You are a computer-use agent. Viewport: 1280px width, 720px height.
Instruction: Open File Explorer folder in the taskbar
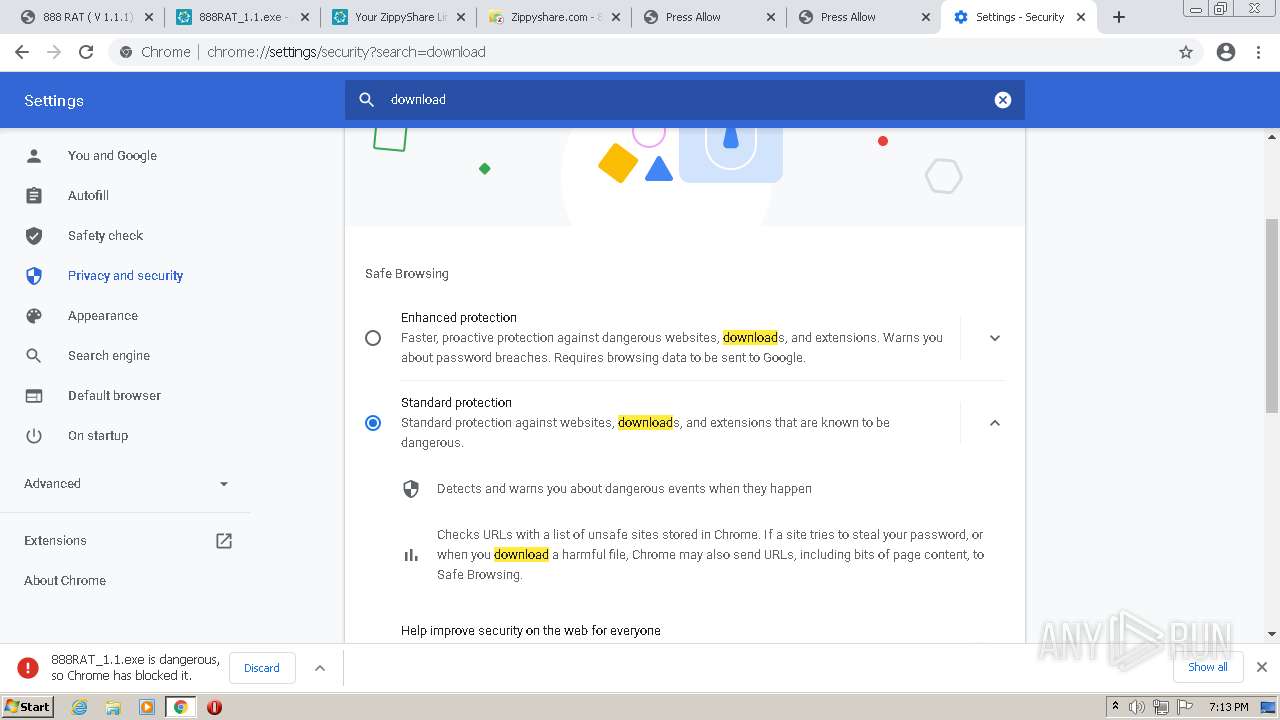[x=113, y=707]
